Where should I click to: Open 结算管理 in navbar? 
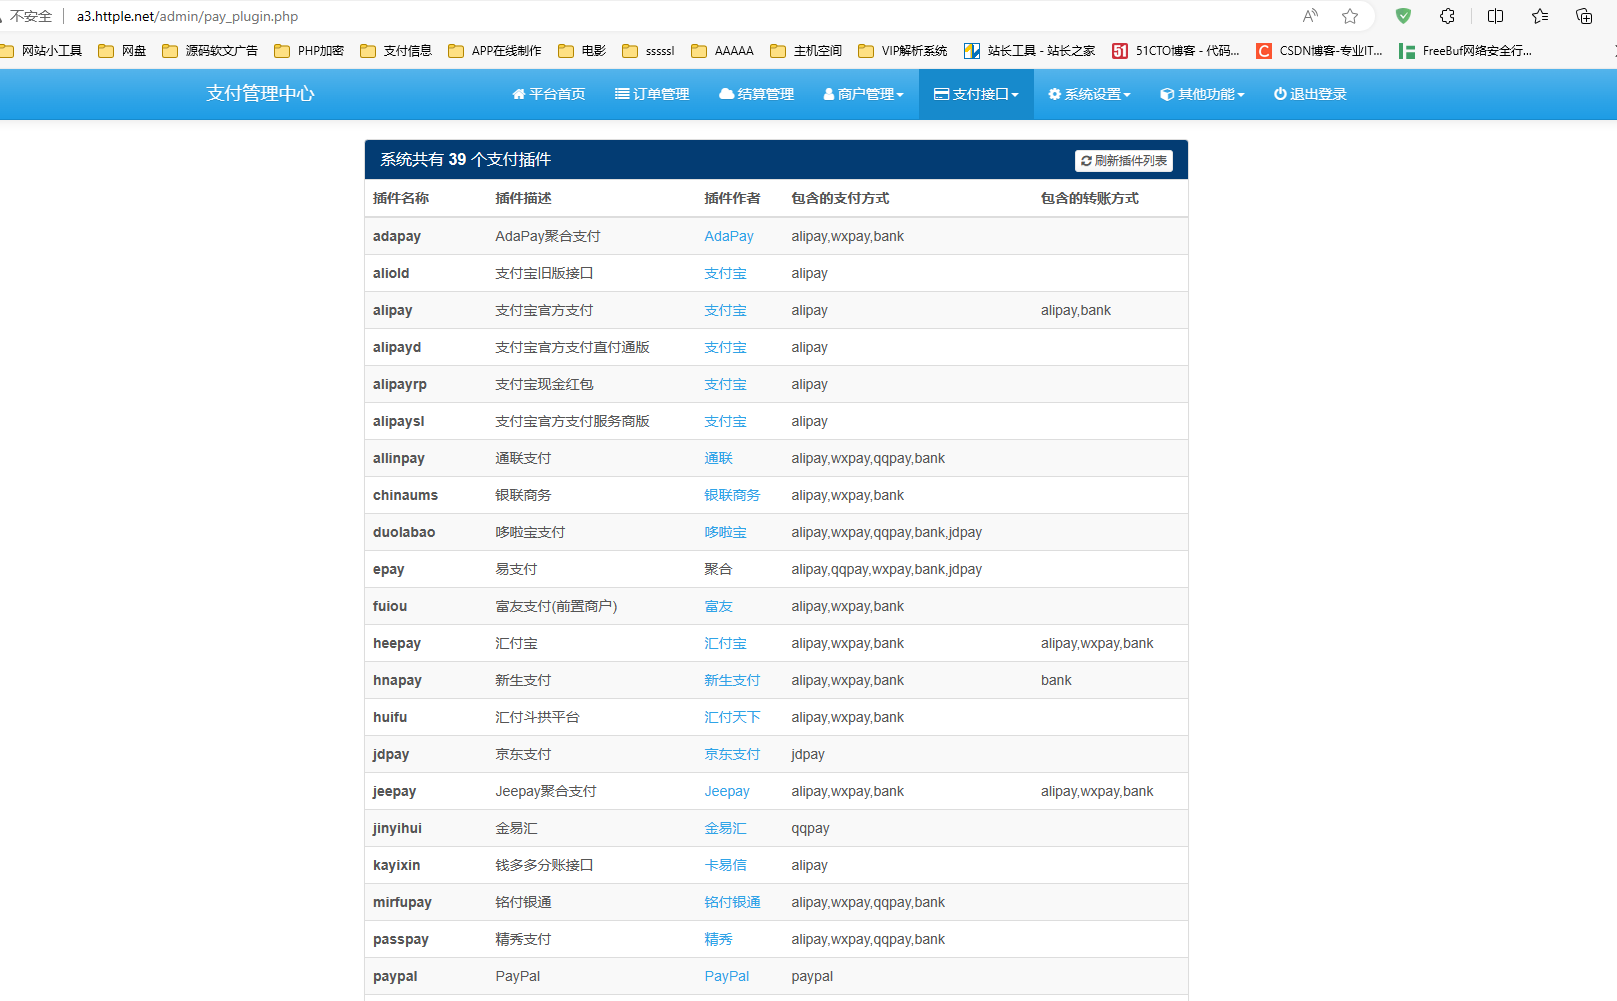point(756,94)
